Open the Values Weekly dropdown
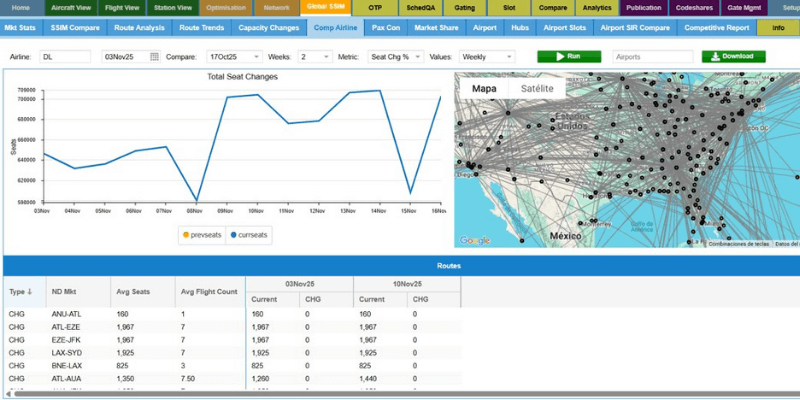The width and height of the screenshot is (800, 400). tap(487, 57)
